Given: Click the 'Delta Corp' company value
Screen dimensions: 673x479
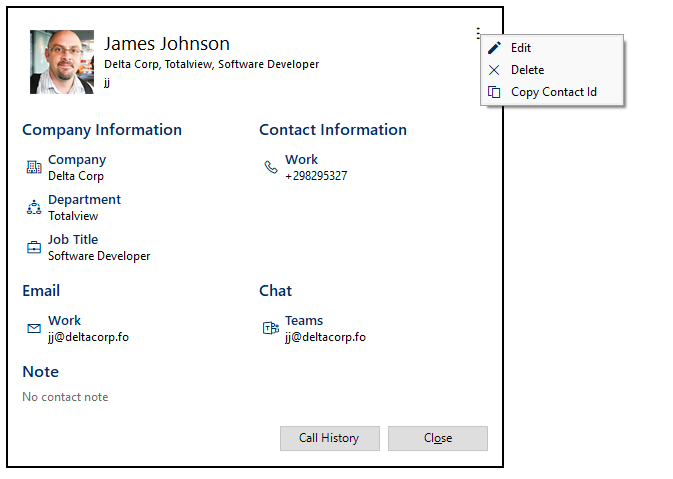Looking at the screenshot, I should point(76,176).
